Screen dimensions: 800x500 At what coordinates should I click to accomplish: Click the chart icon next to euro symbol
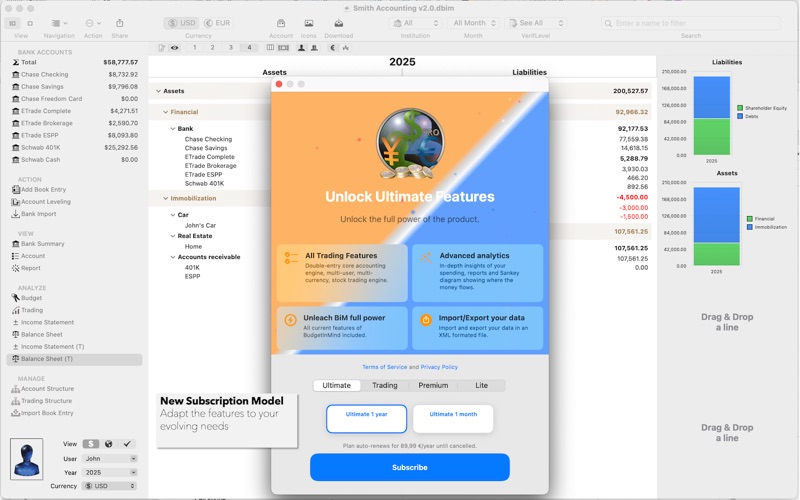pos(346,47)
